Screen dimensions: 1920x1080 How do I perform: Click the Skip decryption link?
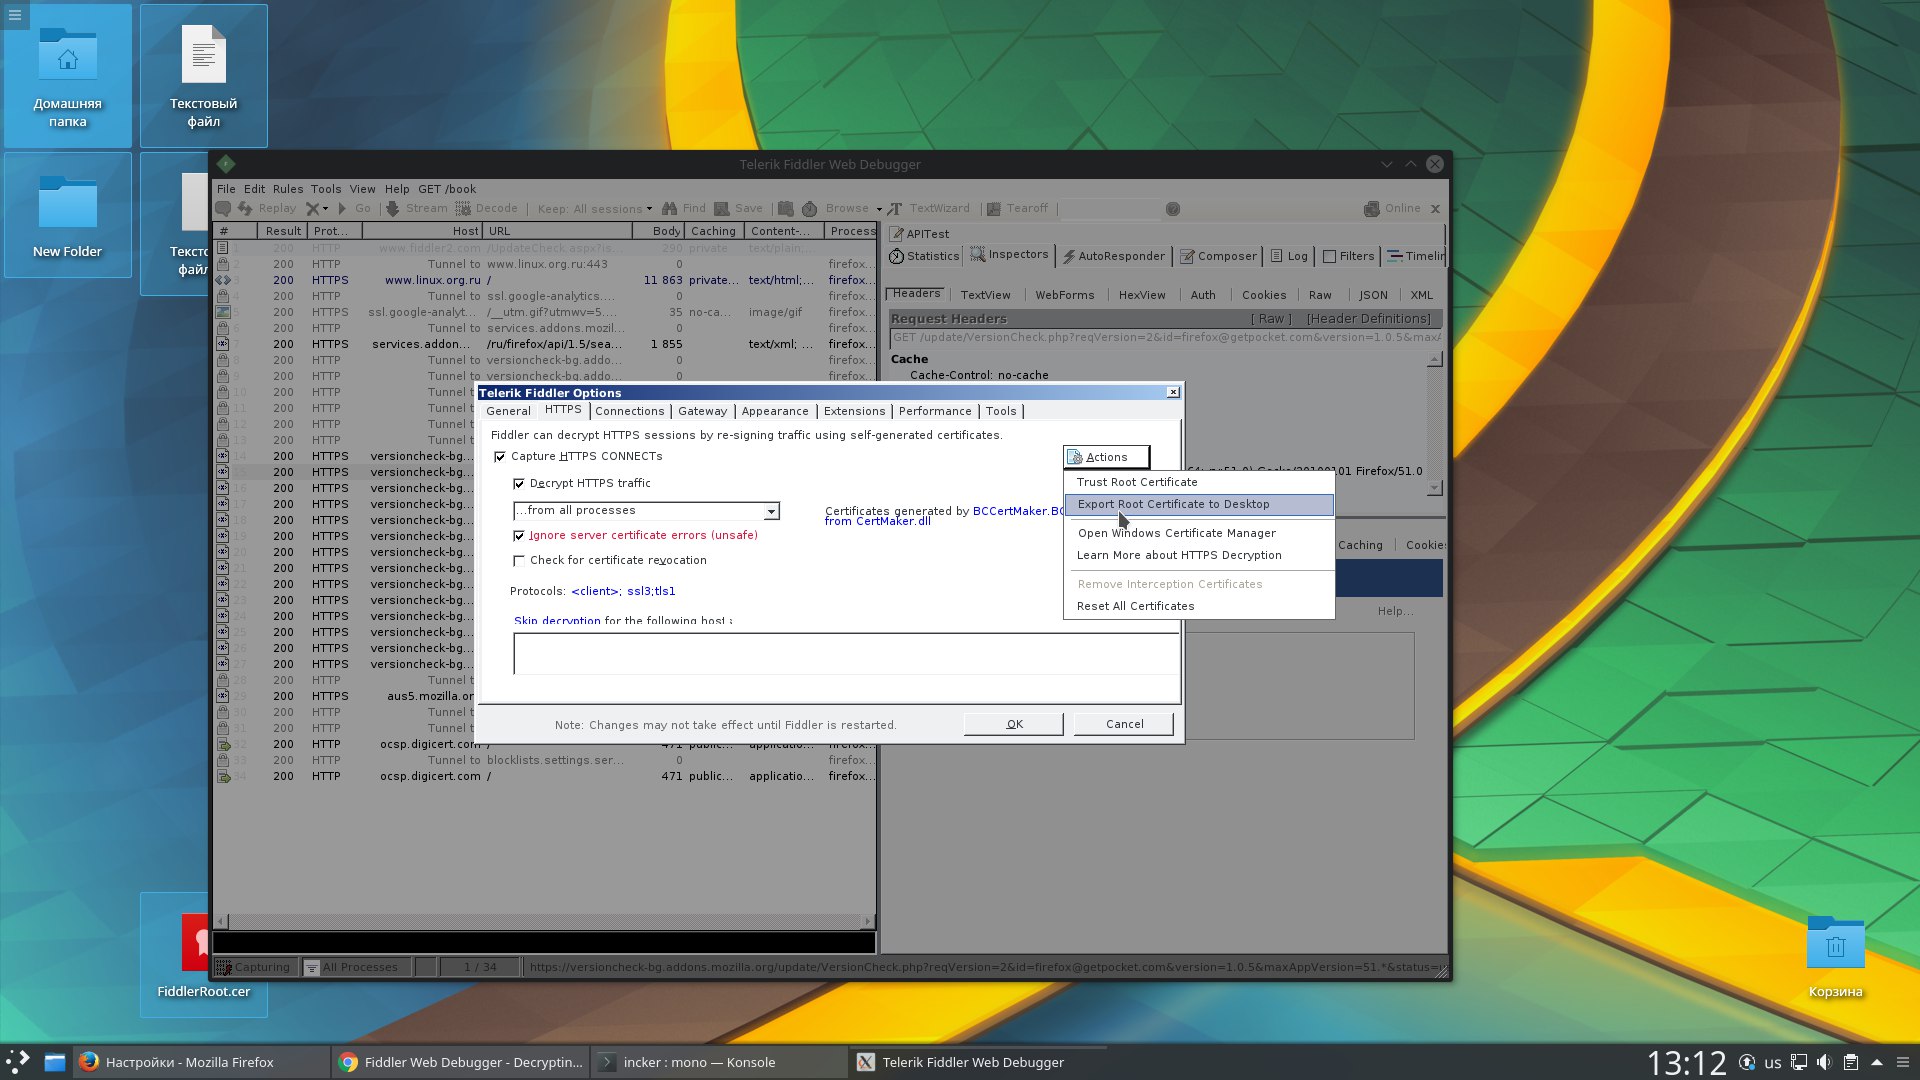pos(557,620)
